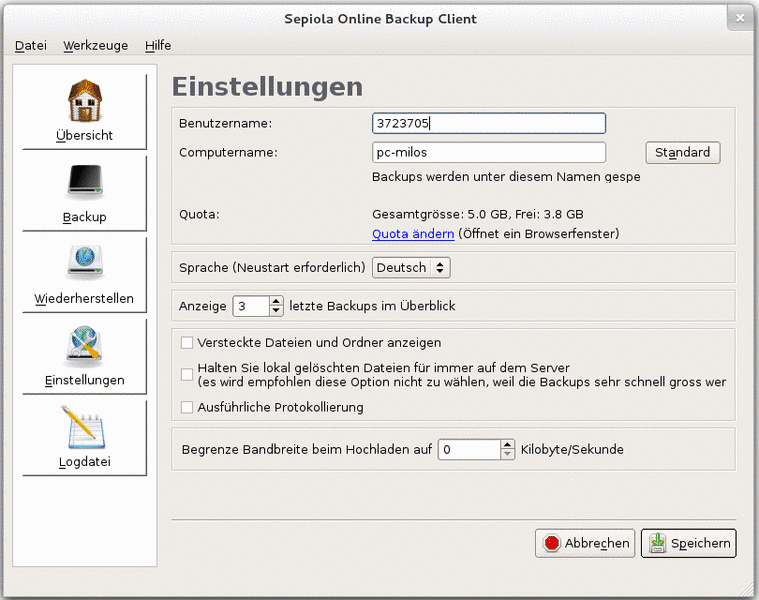This screenshot has height=600, width=759.
Task: Decrease the Anzeige backup count
Action: tap(276, 311)
